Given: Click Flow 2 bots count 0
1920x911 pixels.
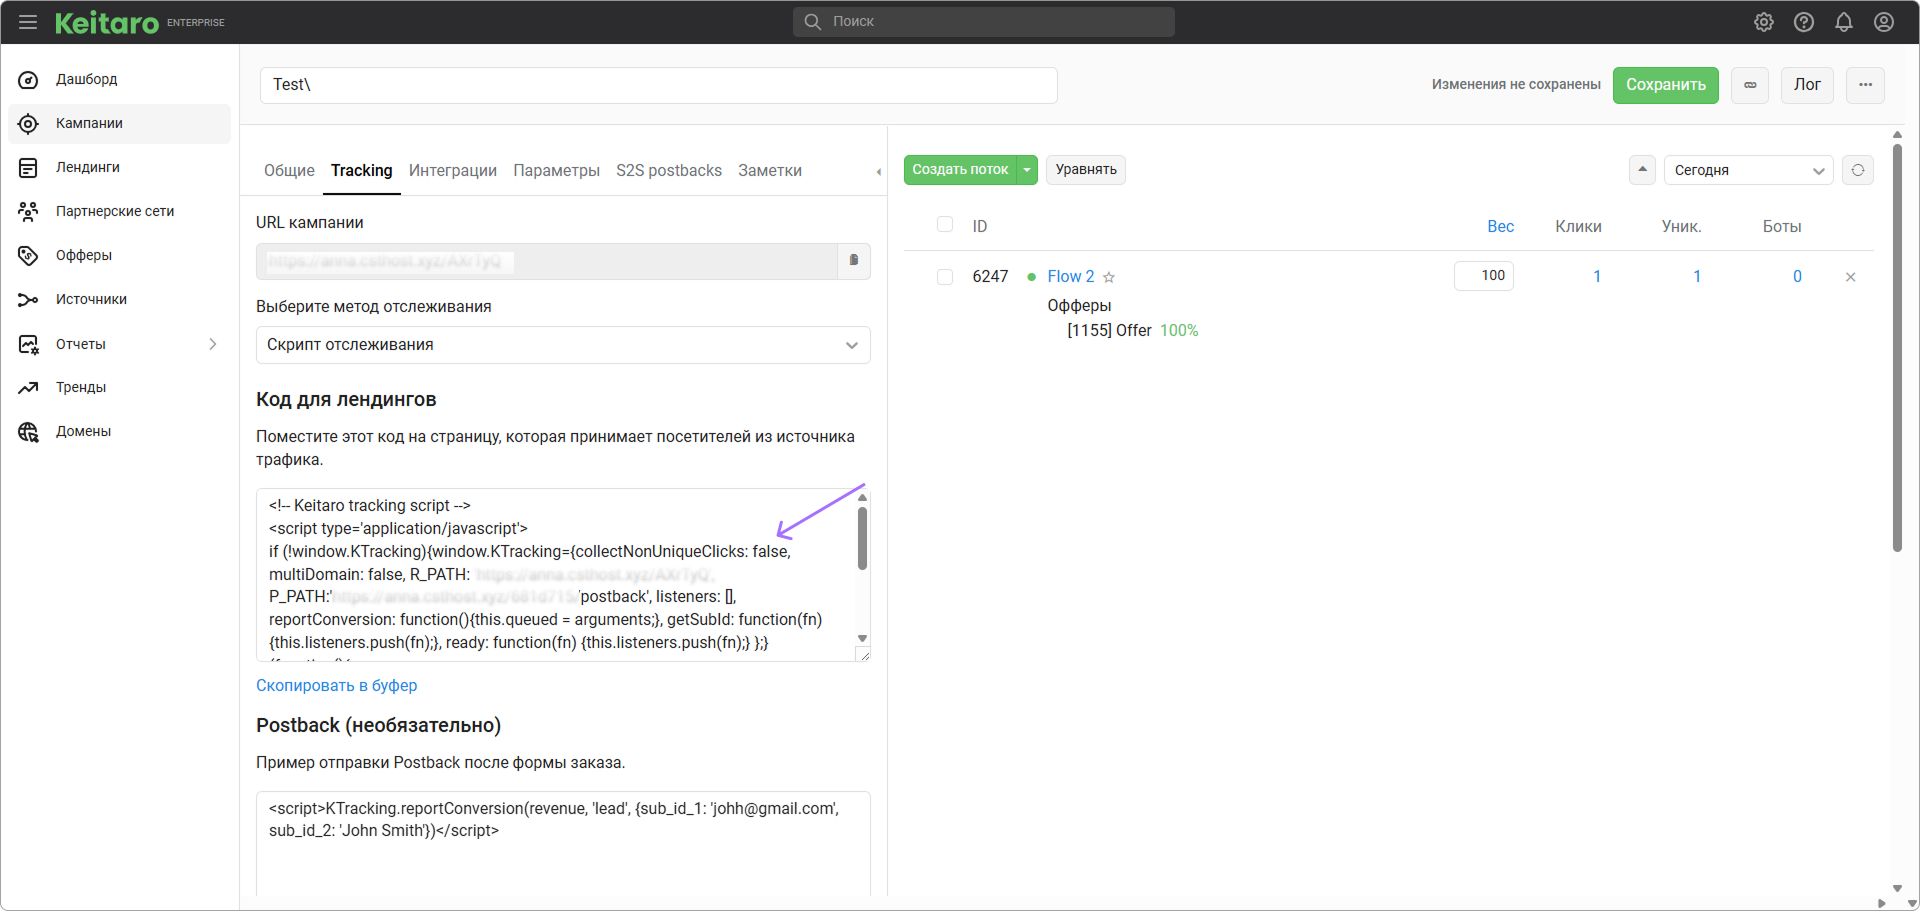Looking at the screenshot, I should pyautogui.click(x=1797, y=276).
